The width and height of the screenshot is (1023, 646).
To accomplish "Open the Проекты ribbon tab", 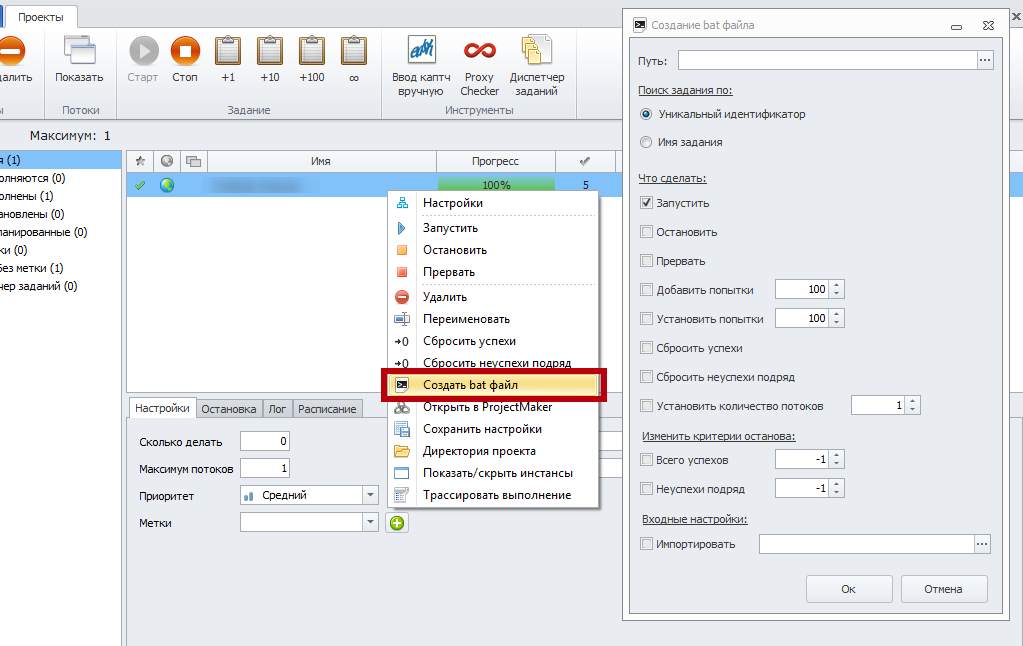I will coord(40,17).
